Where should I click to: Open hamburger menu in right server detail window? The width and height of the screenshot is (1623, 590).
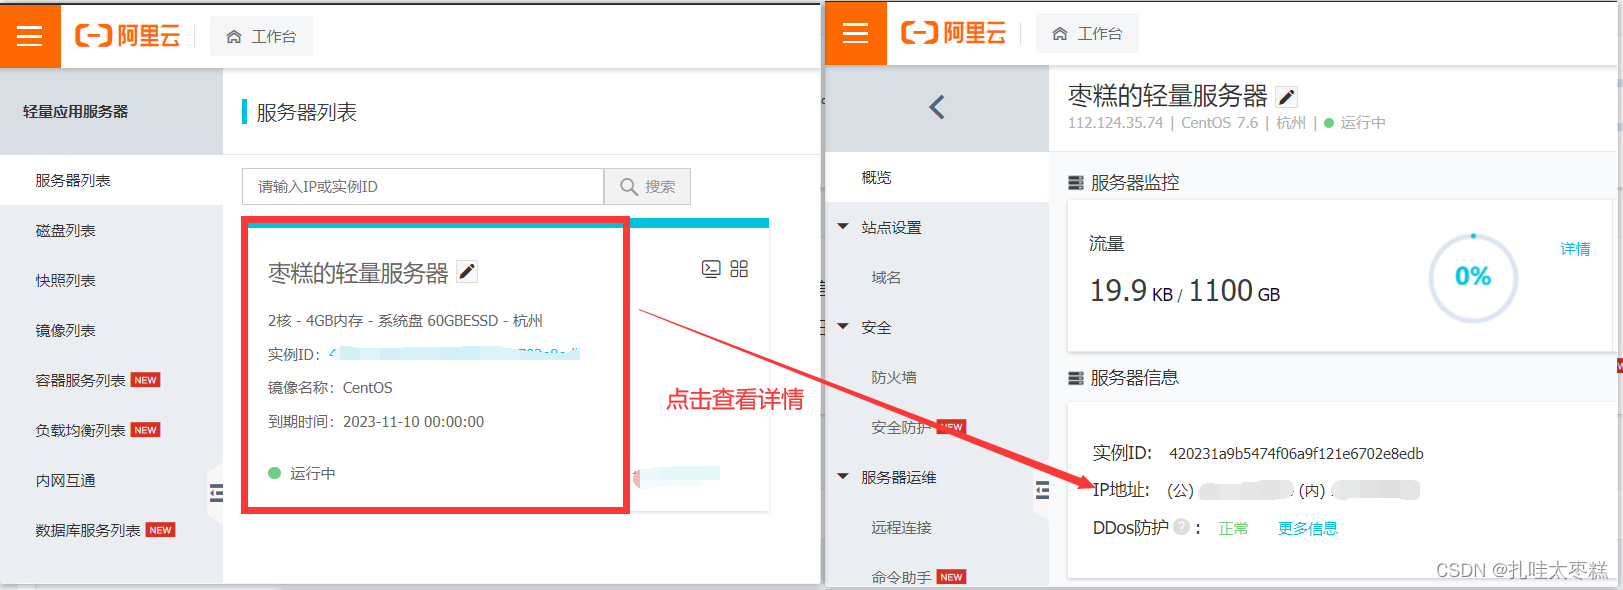(856, 33)
